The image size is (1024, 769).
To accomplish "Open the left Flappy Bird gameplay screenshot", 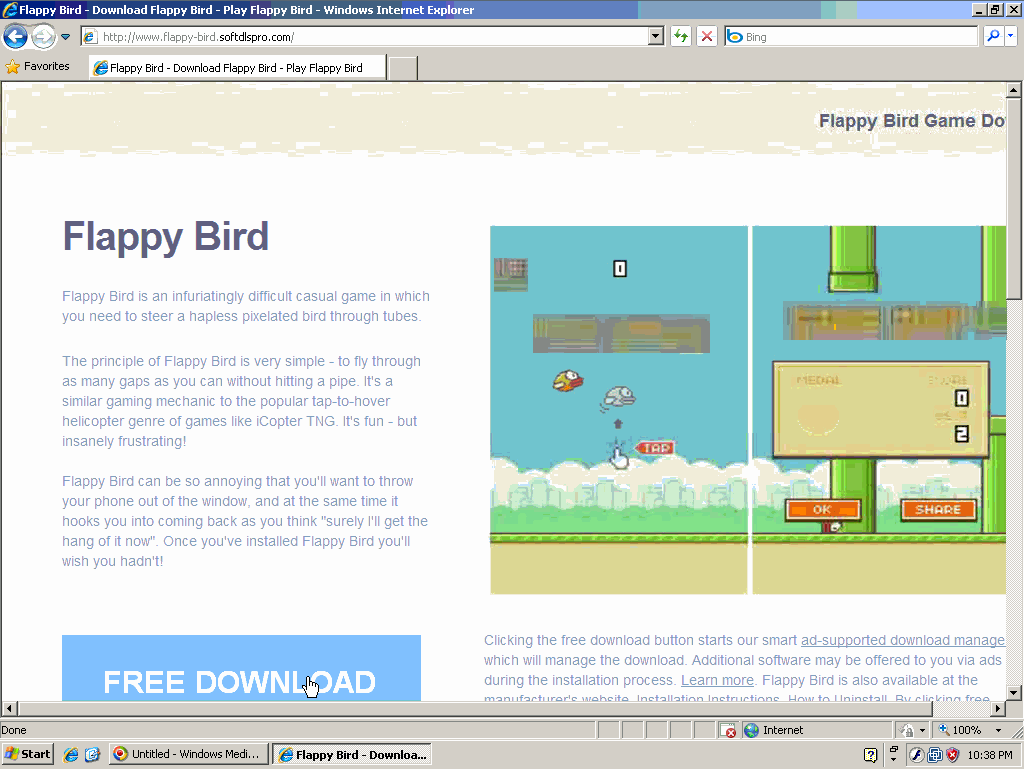I will (x=618, y=410).
